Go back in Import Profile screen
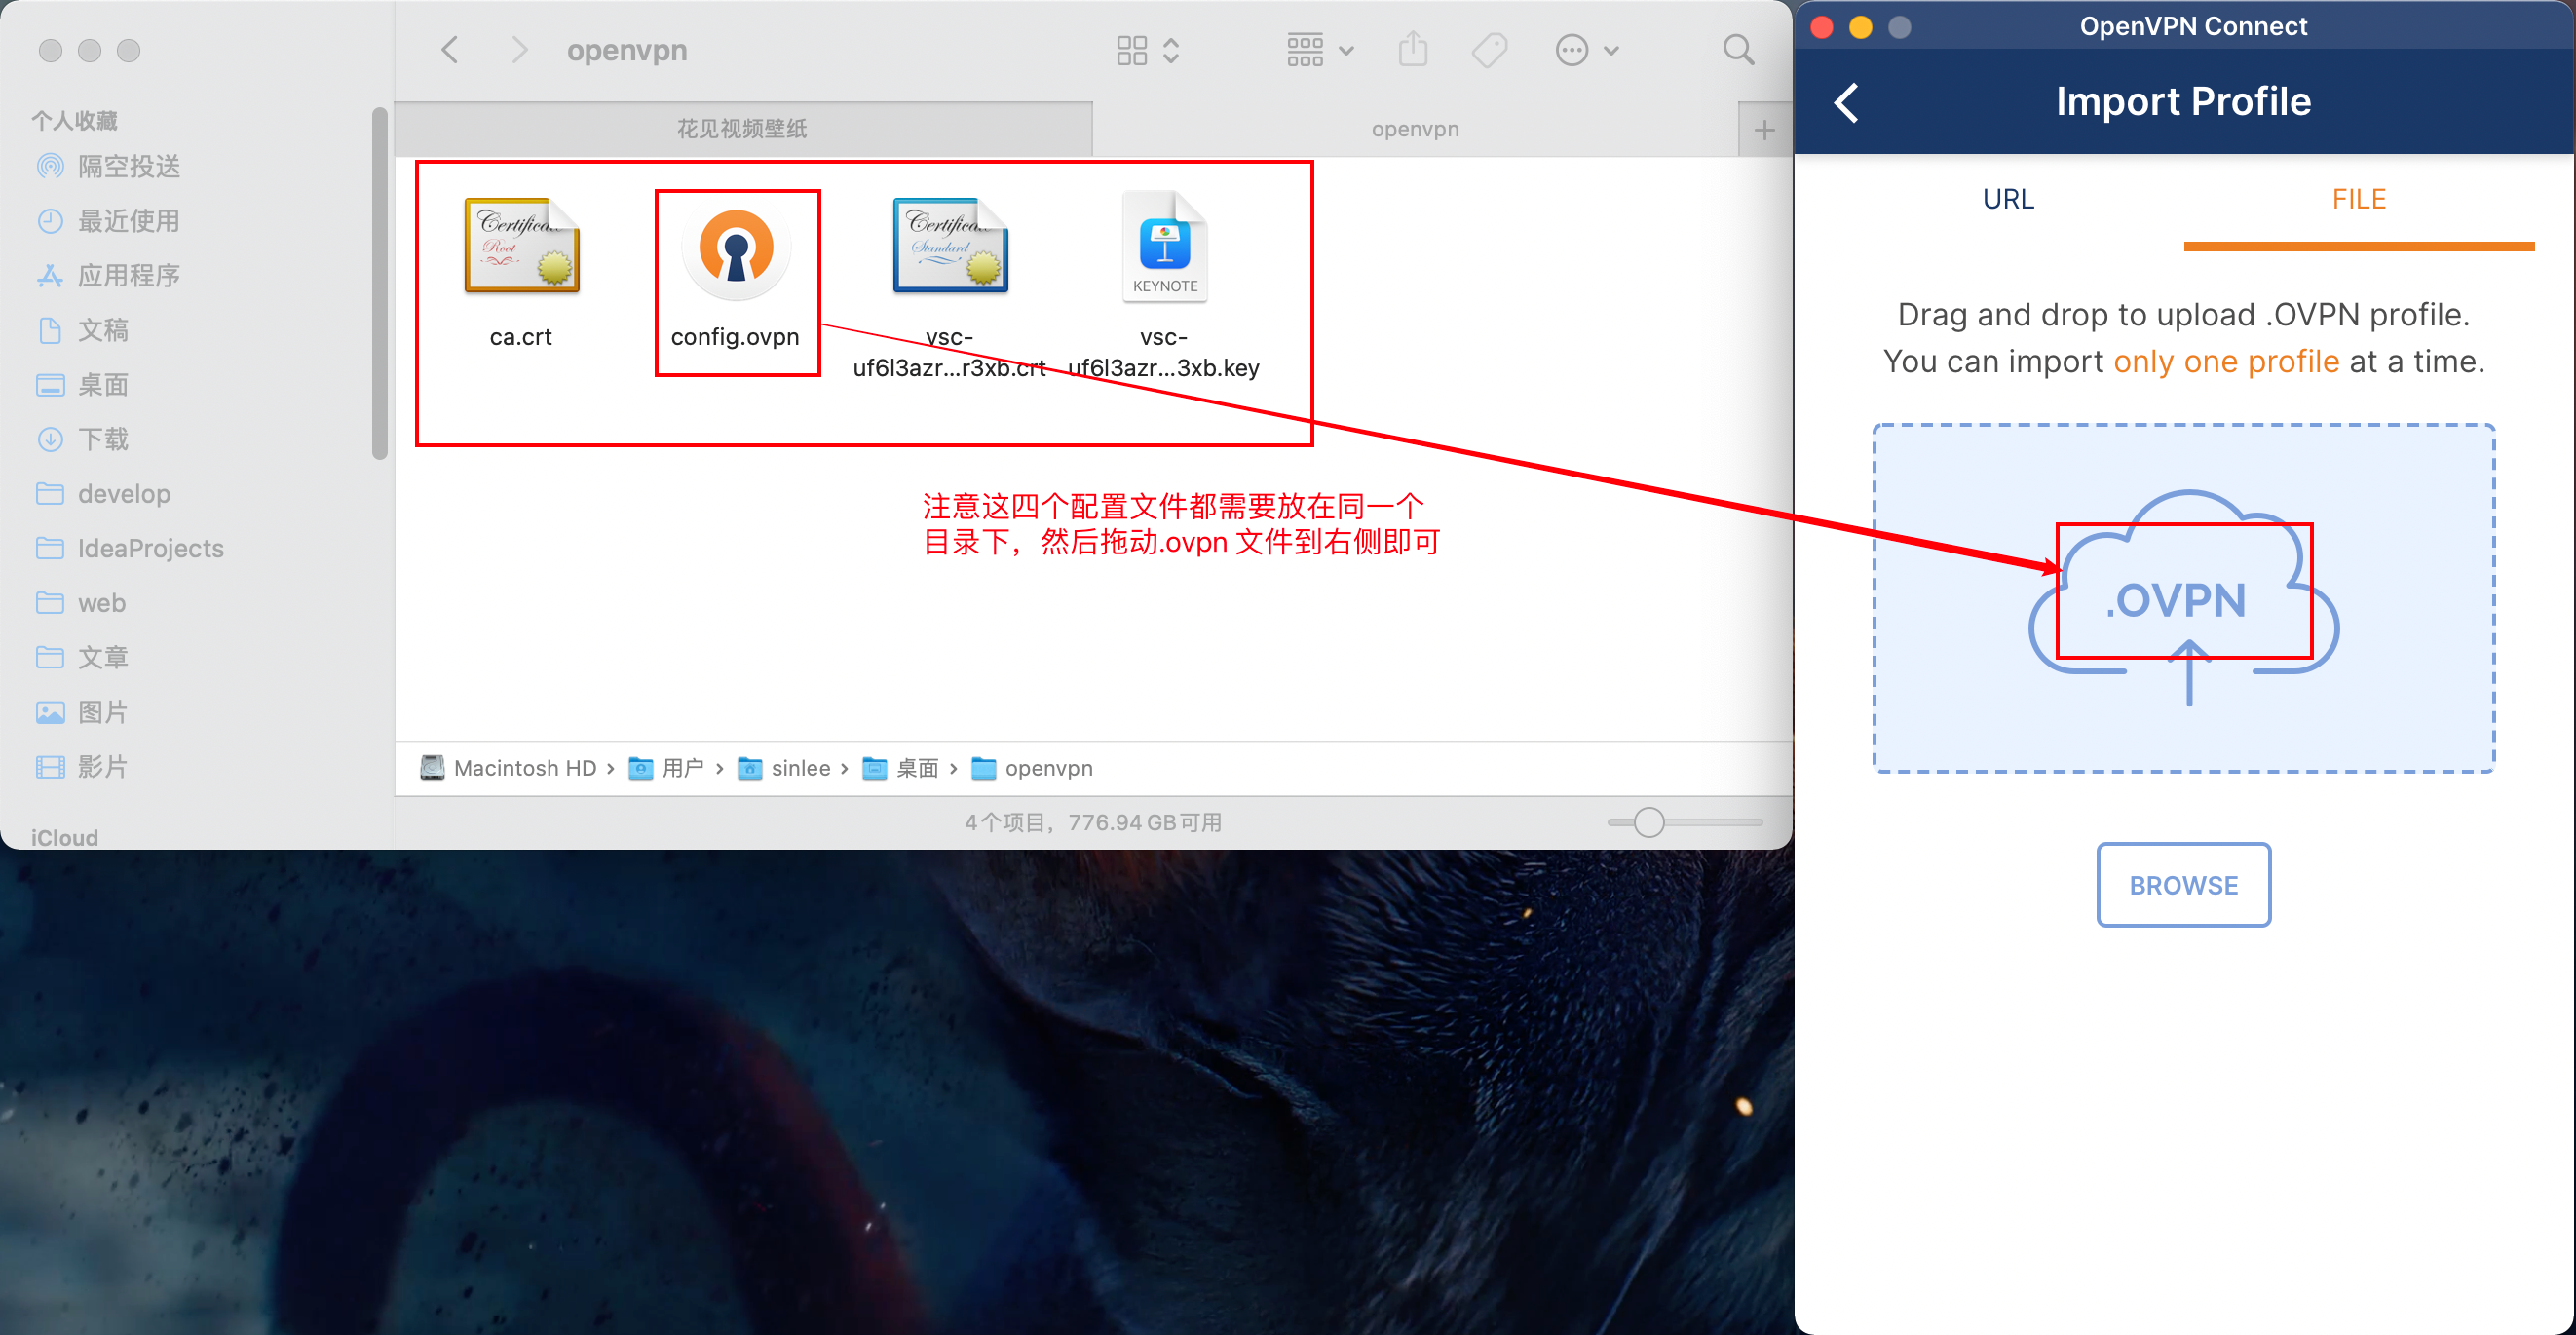This screenshot has width=2576, height=1335. tap(1847, 102)
